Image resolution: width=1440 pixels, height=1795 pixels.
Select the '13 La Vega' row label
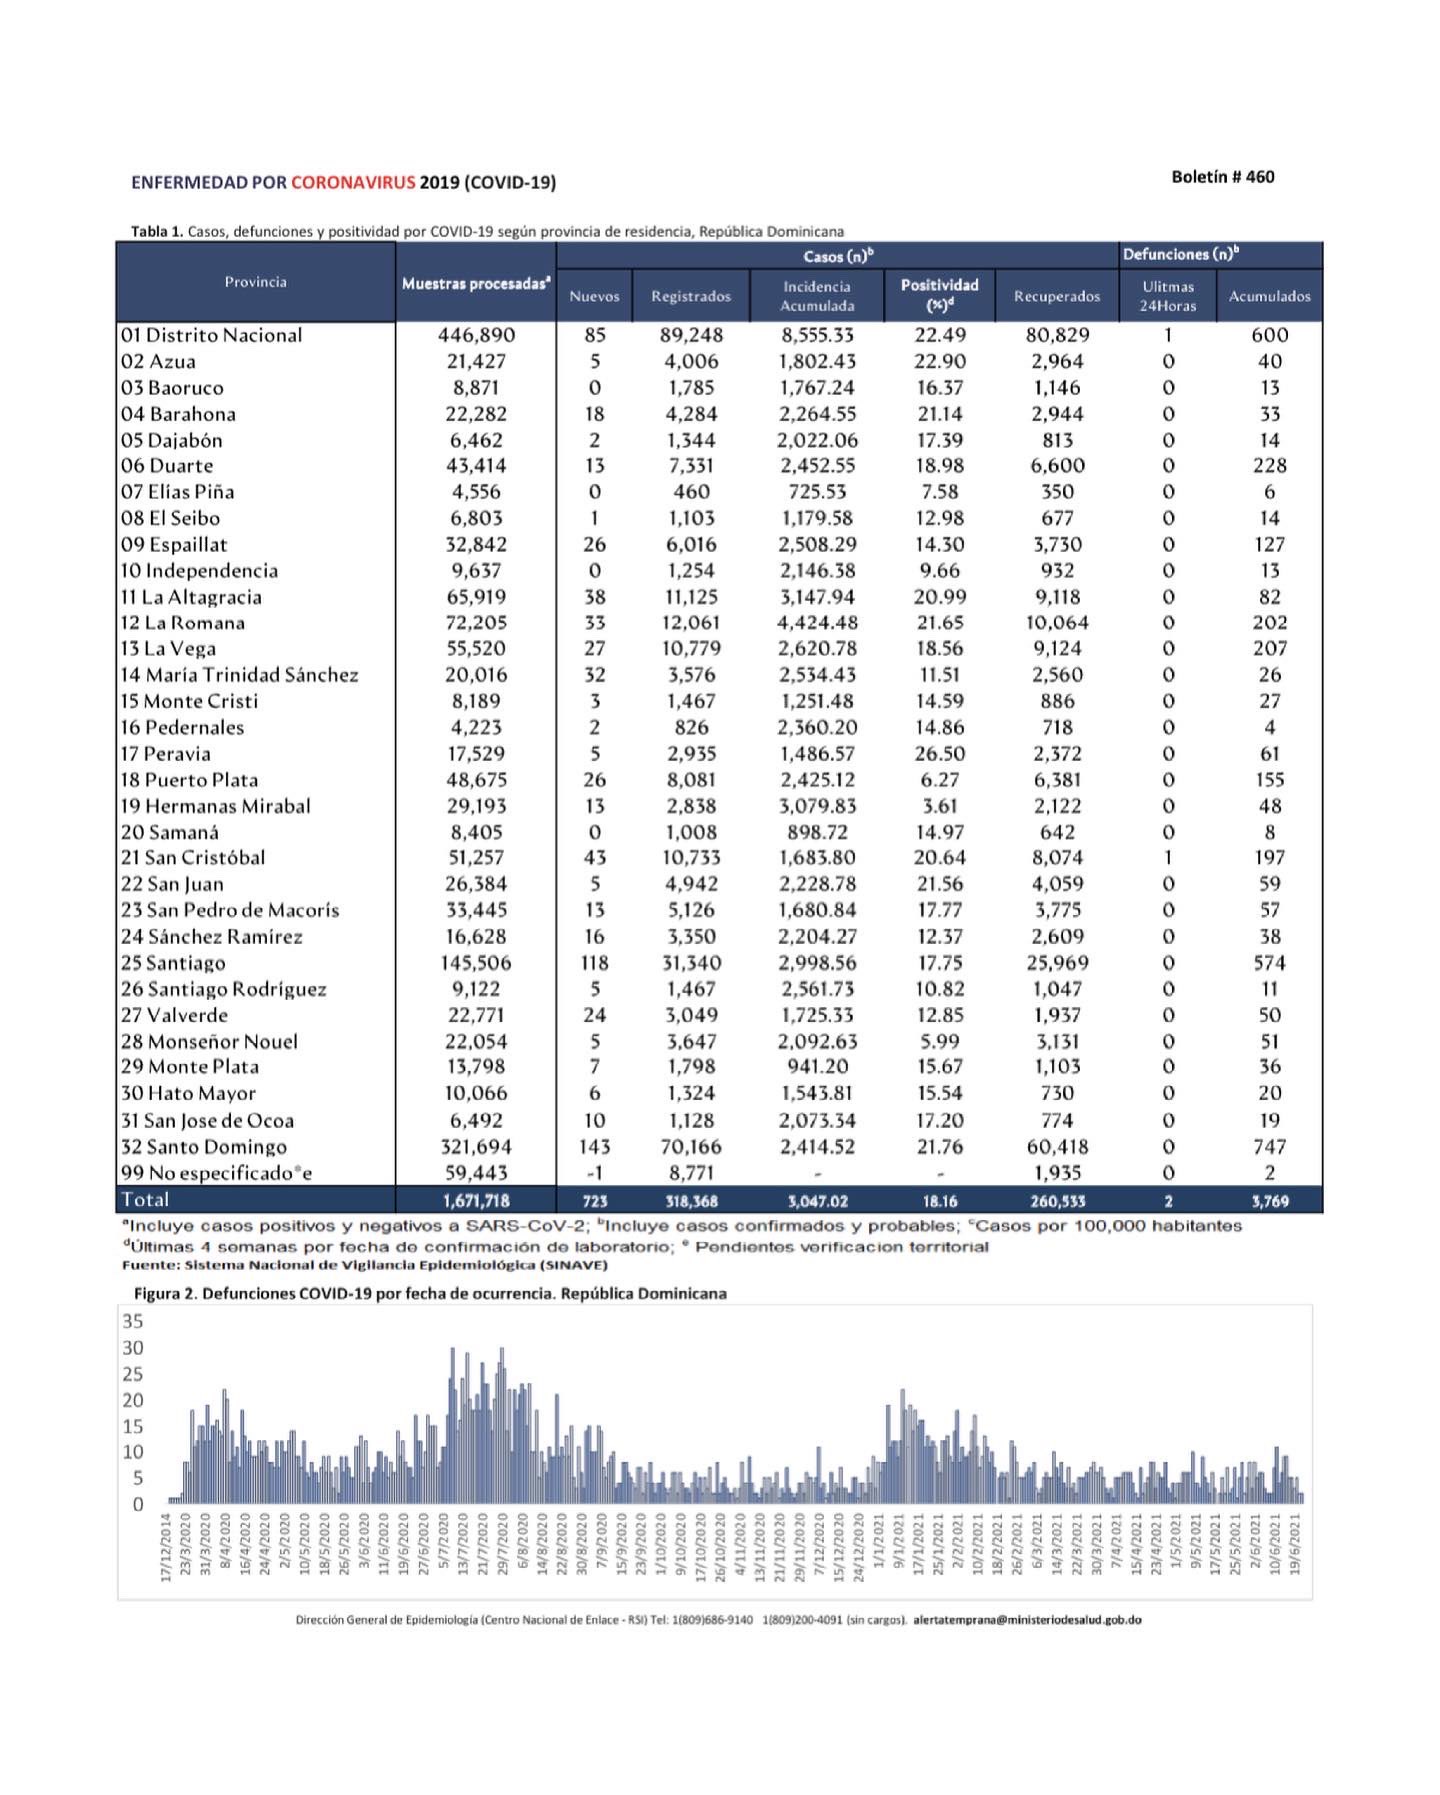[x=168, y=648]
